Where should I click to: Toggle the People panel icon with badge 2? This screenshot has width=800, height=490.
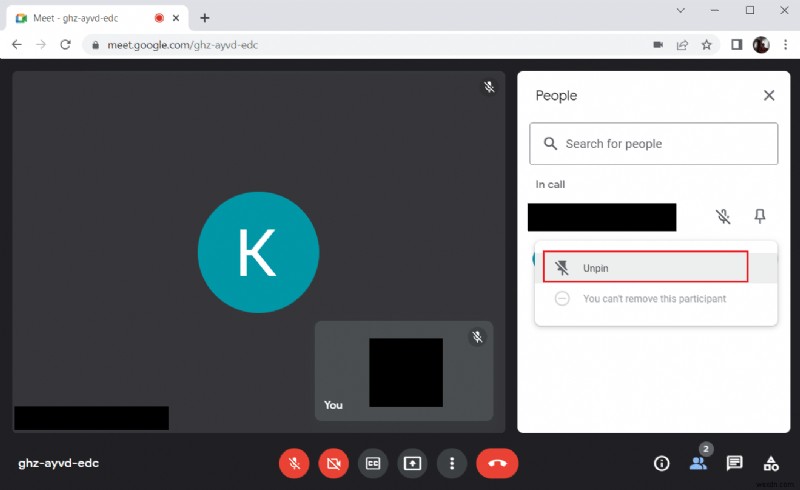tap(698, 462)
